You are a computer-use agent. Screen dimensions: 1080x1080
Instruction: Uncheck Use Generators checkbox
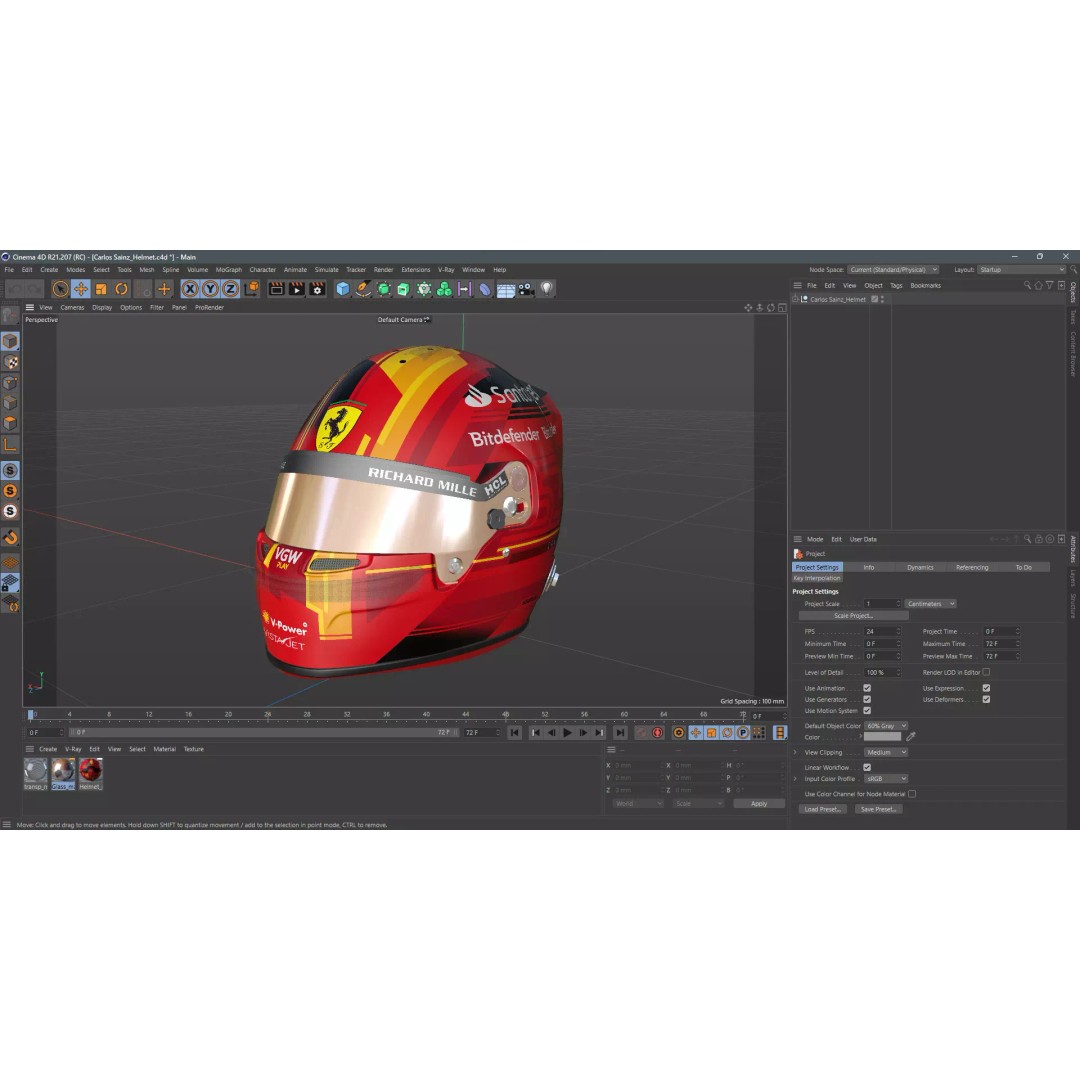point(867,699)
